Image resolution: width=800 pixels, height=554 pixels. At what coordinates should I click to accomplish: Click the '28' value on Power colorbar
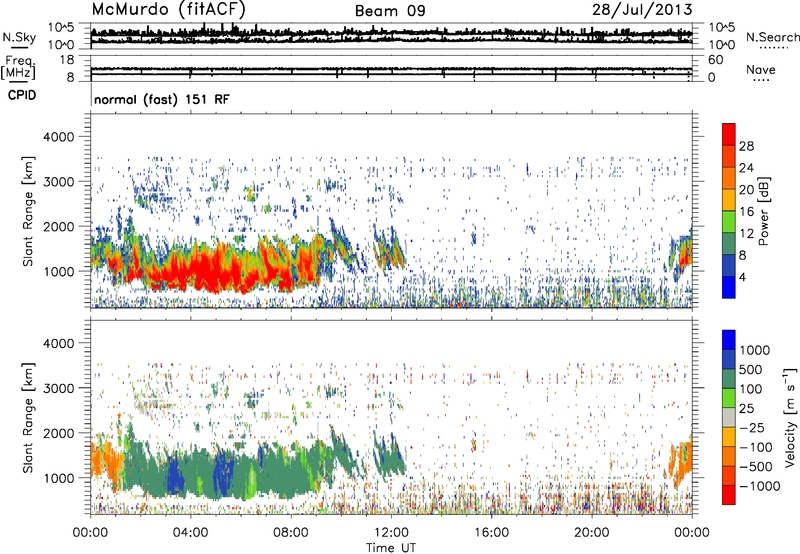[746, 146]
